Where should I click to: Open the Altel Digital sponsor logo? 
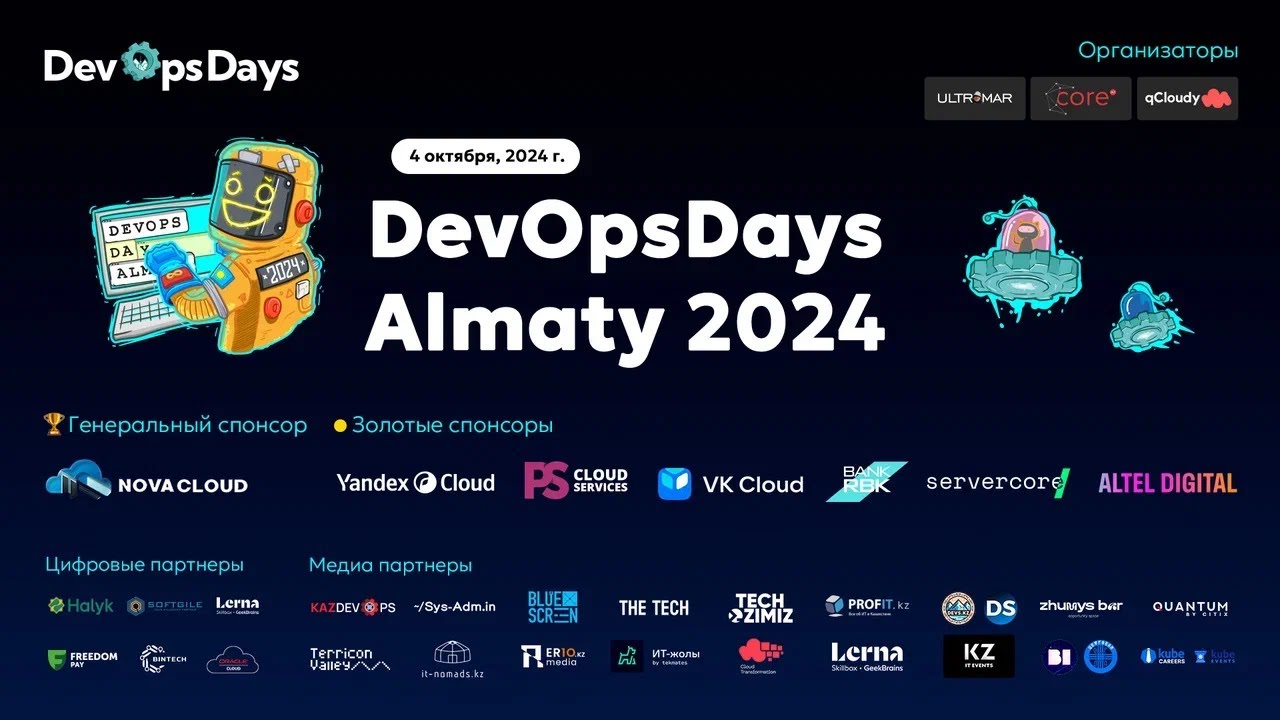click(x=1168, y=483)
